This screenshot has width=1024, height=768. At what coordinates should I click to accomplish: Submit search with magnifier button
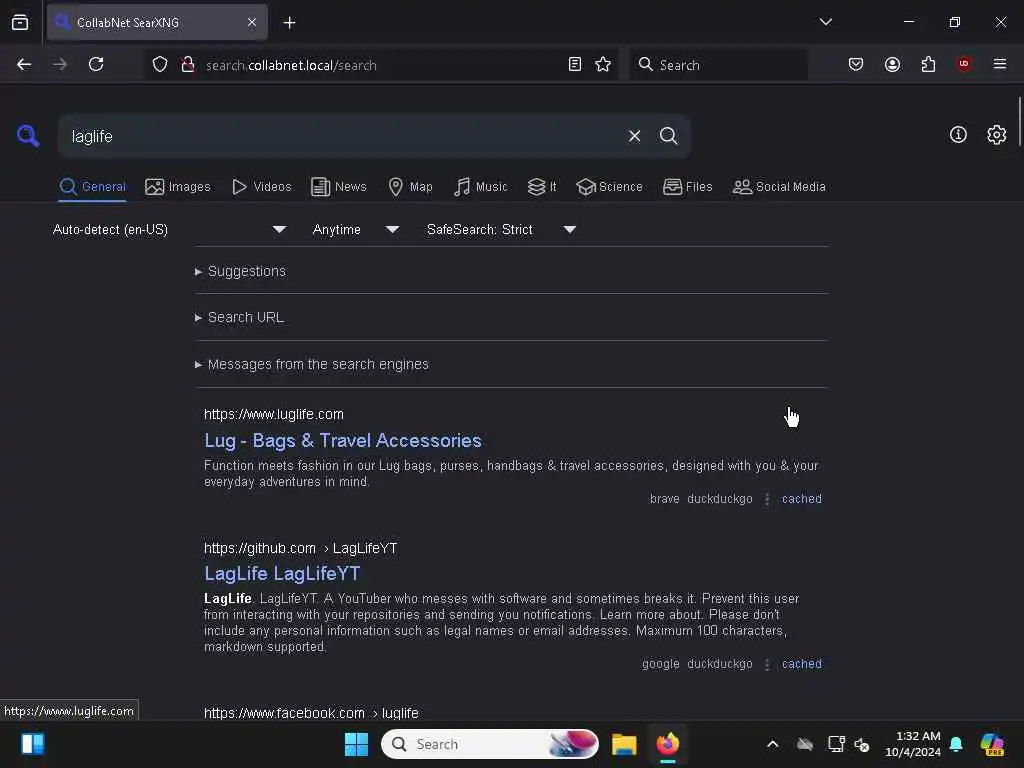[x=668, y=136]
